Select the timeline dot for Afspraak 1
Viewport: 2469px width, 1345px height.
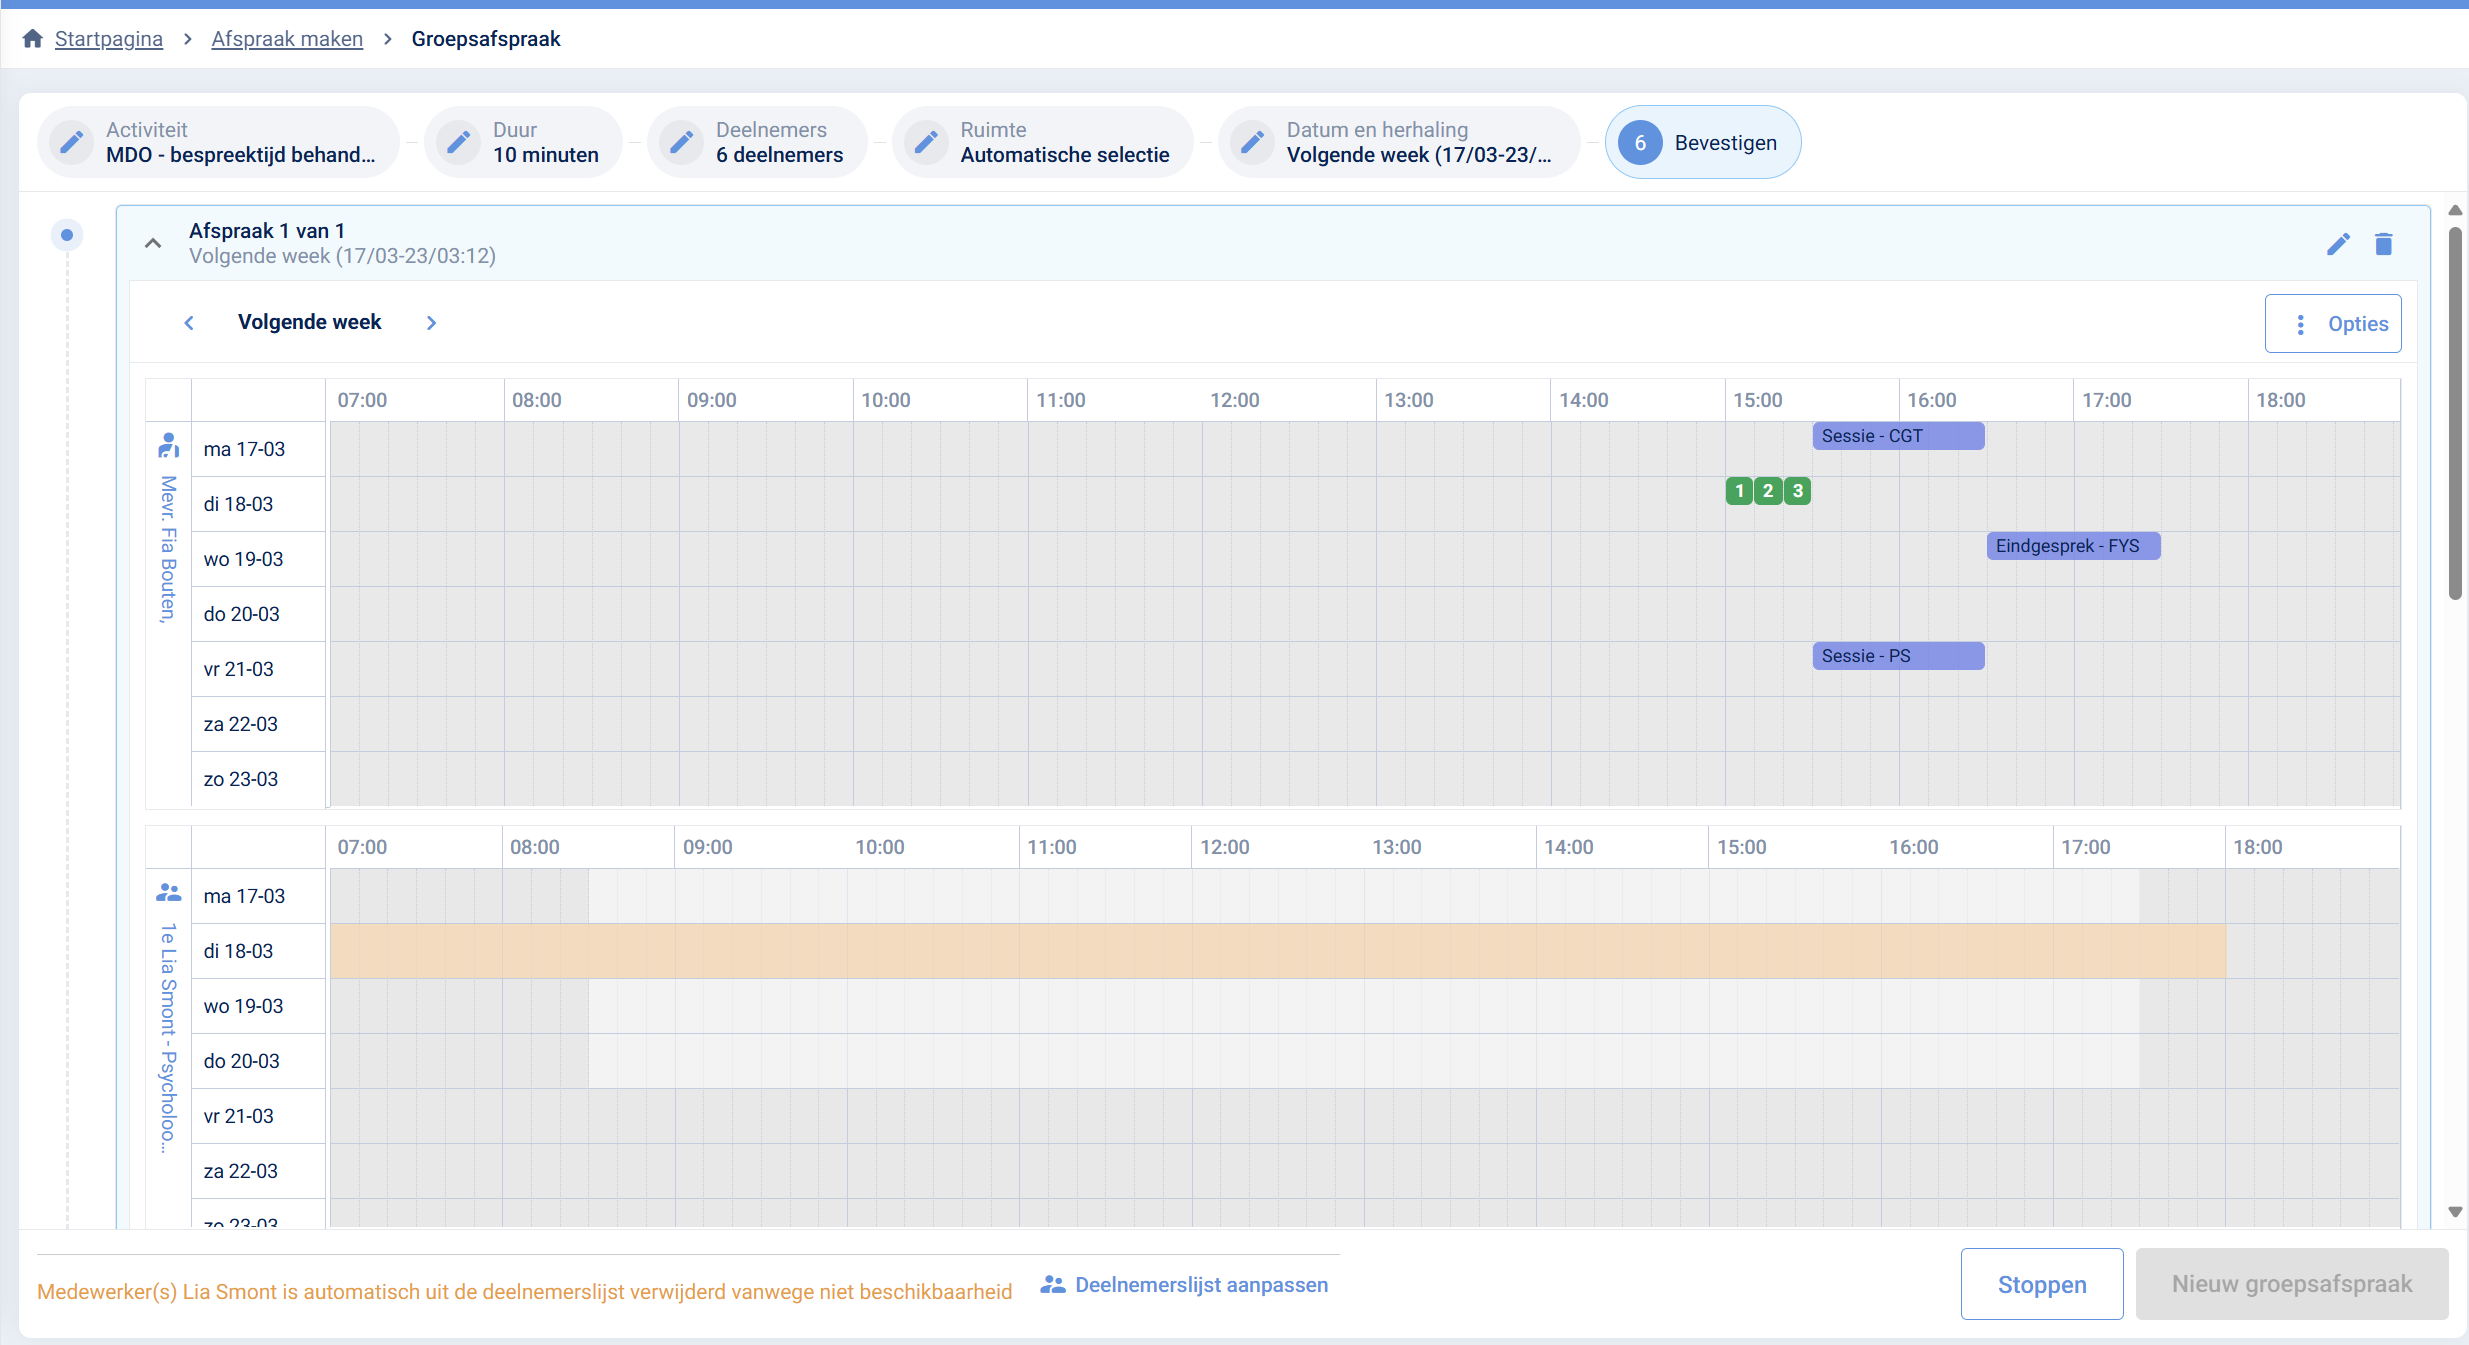coord(67,235)
